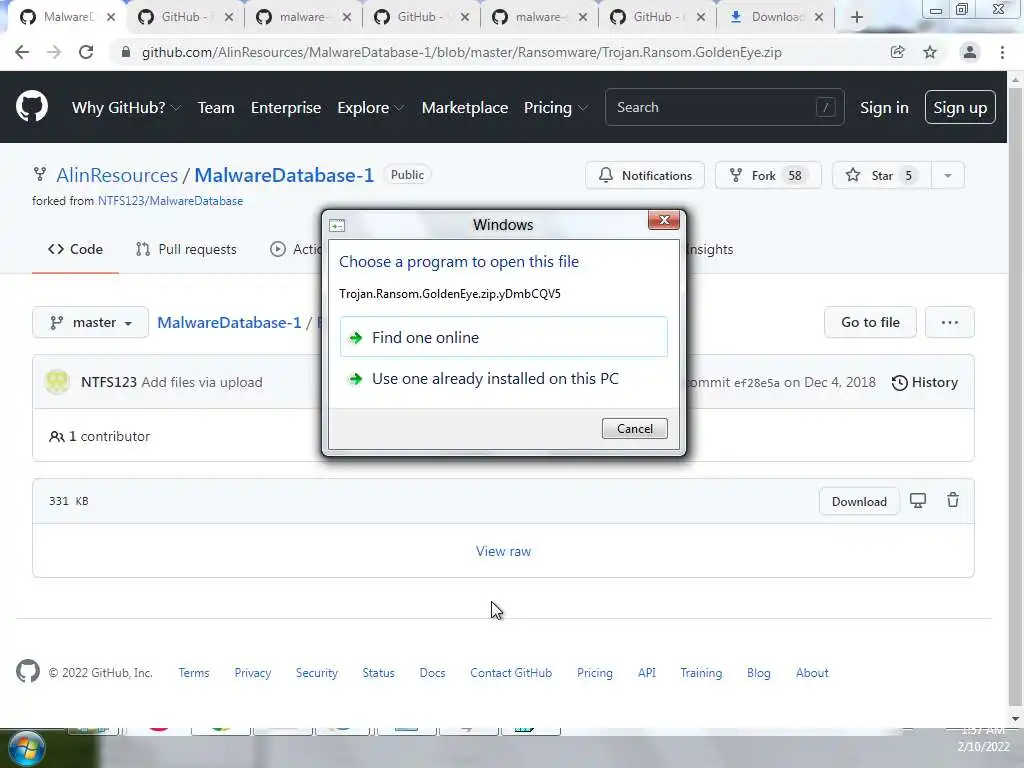This screenshot has height=768, width=1024.
Task: Click the NTFS123 avatar image
Action: pos(57,382)
